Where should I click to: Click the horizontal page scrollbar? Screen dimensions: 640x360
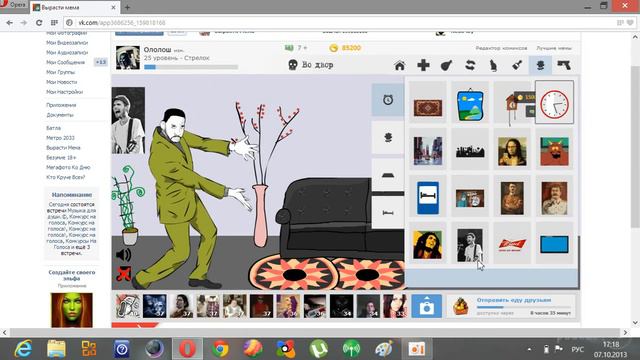(x=314, y=332)
